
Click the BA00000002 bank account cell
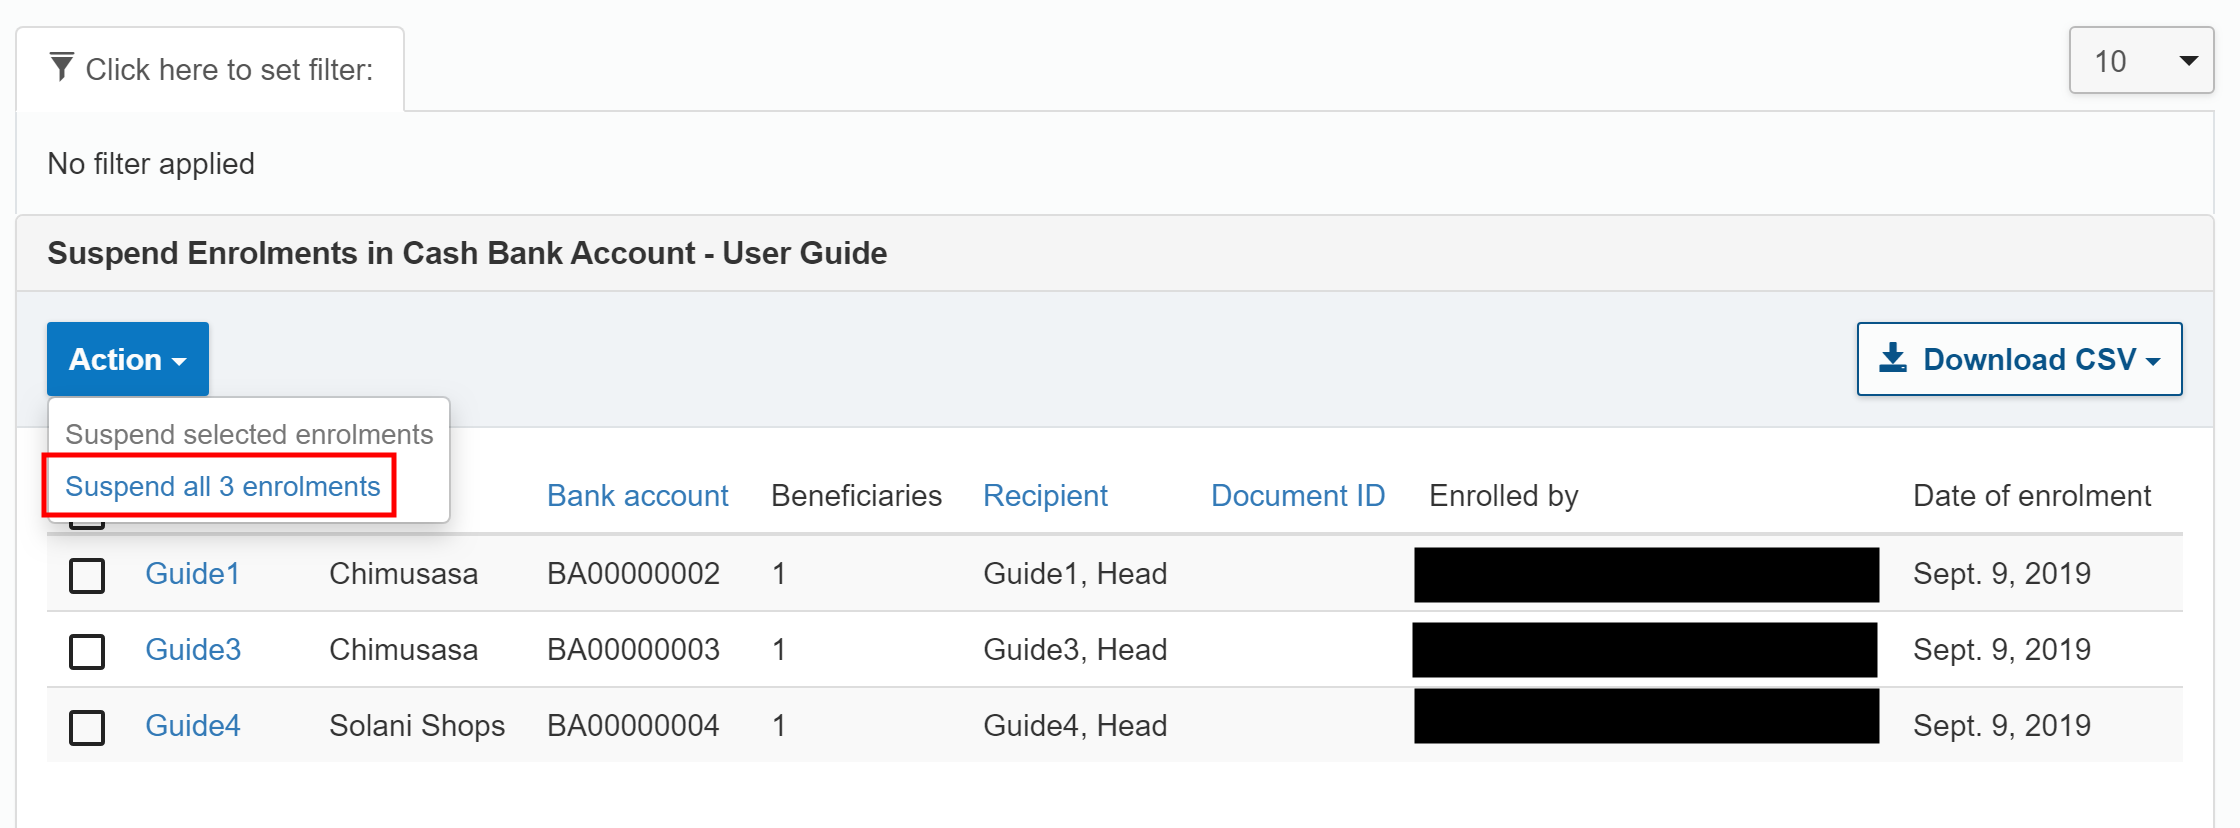tap(633, 573)
